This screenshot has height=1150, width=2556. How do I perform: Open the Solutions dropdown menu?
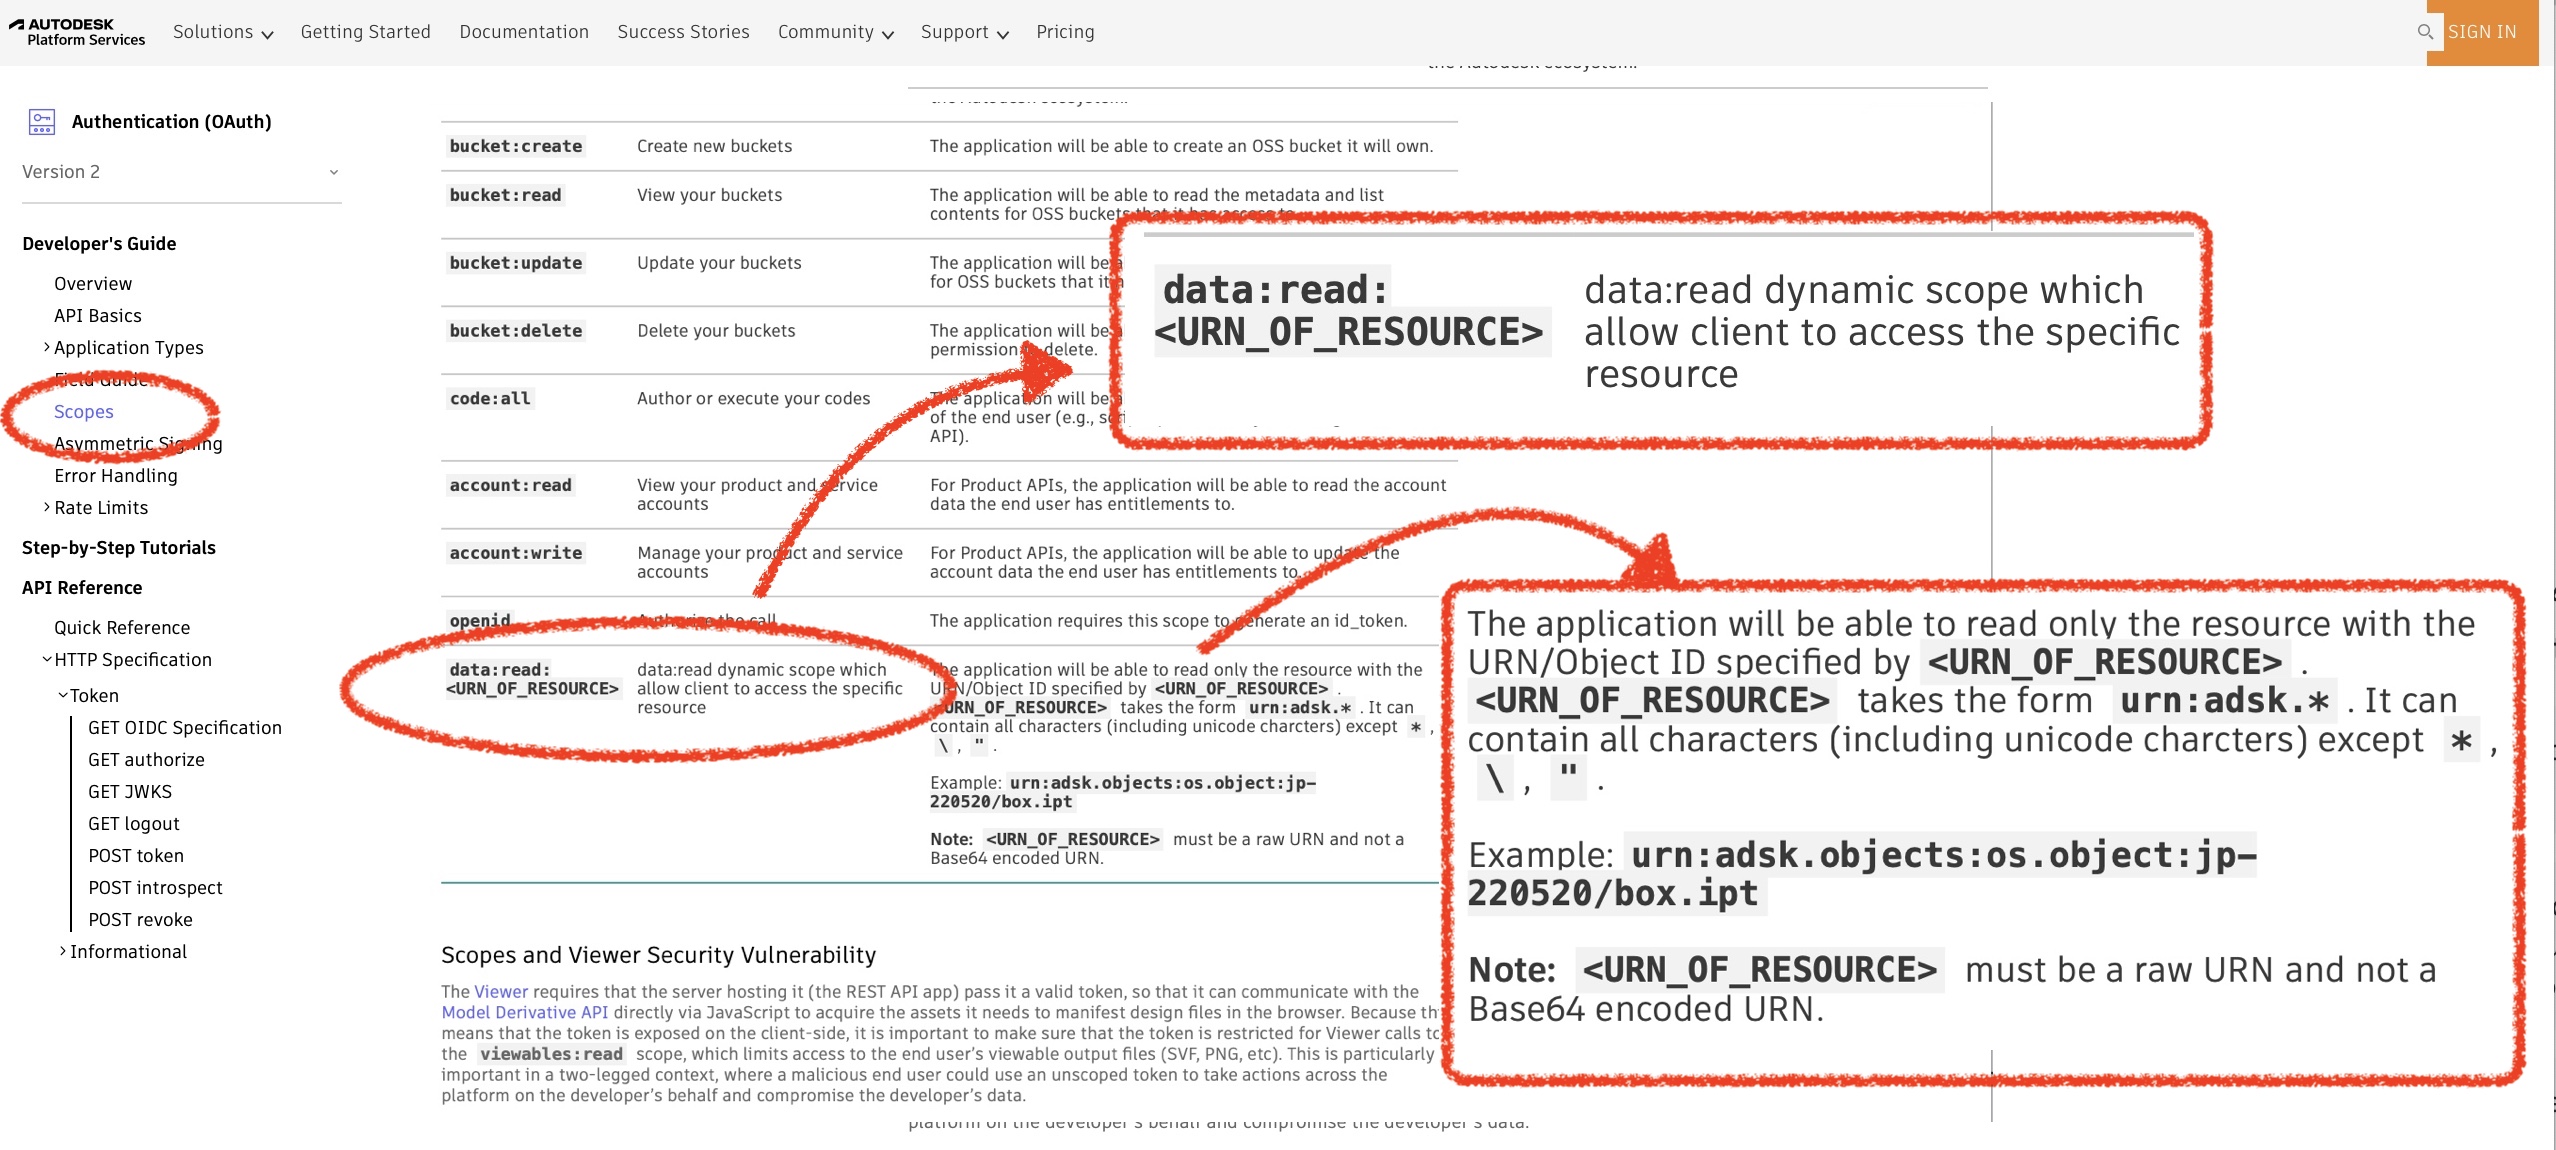[223, 32]
